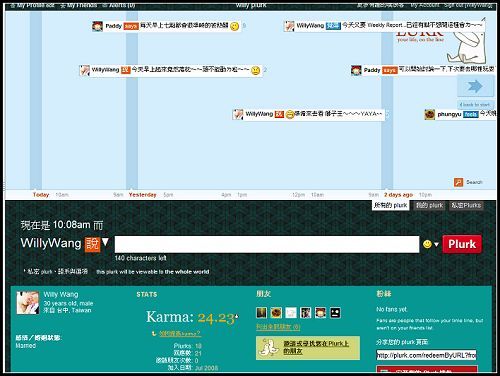Open WillyWang's avatar on the Weekly Report plurk

pyautogui.click(x=289, y=26)
